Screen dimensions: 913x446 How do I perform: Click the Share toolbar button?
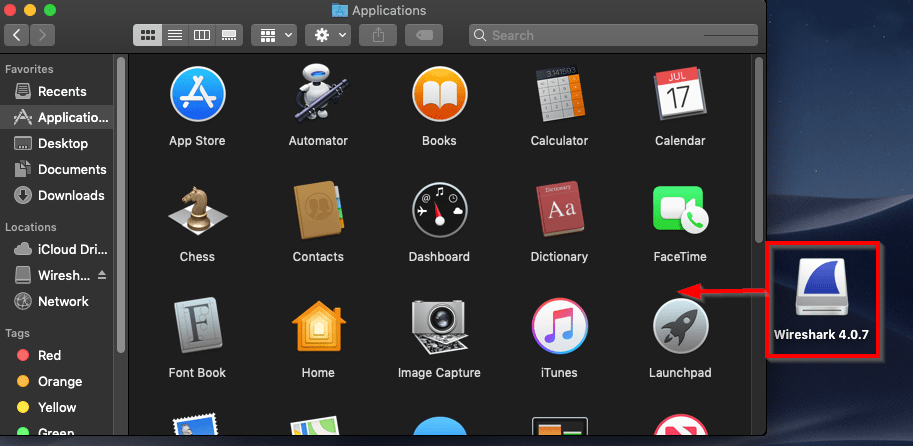point(378,36)
